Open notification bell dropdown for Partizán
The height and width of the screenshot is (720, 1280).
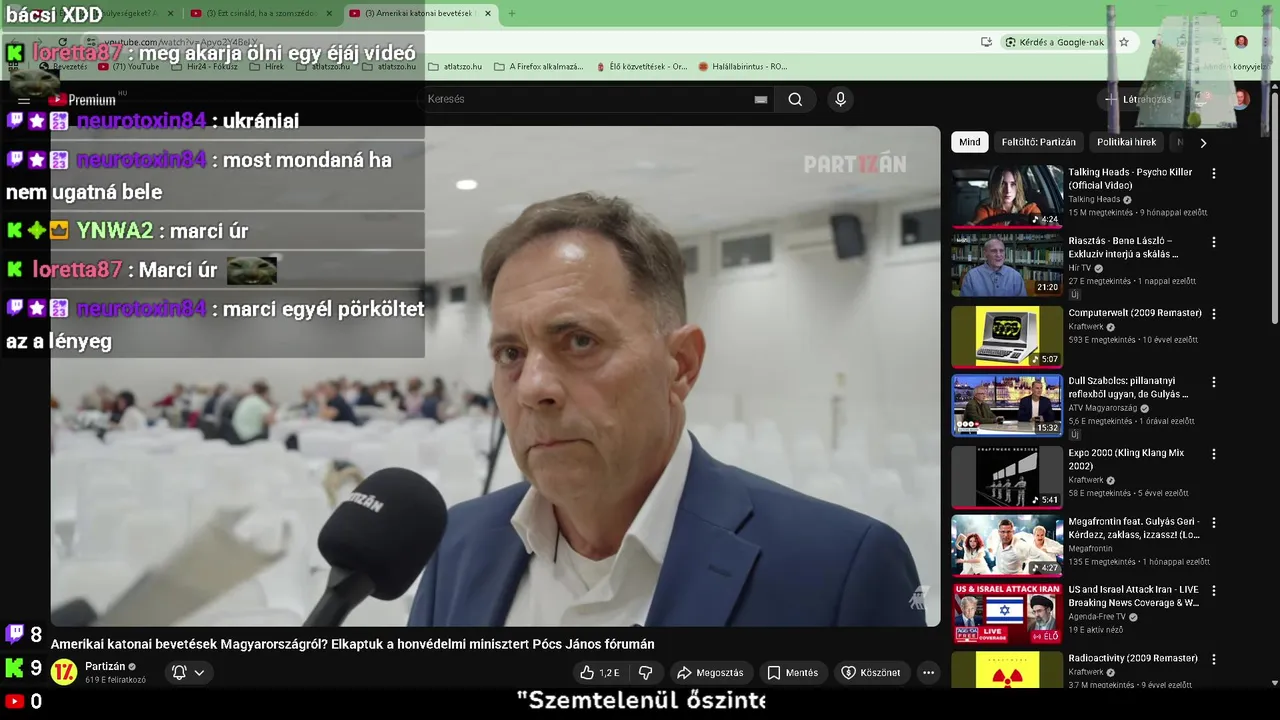(x=188, y=673)
